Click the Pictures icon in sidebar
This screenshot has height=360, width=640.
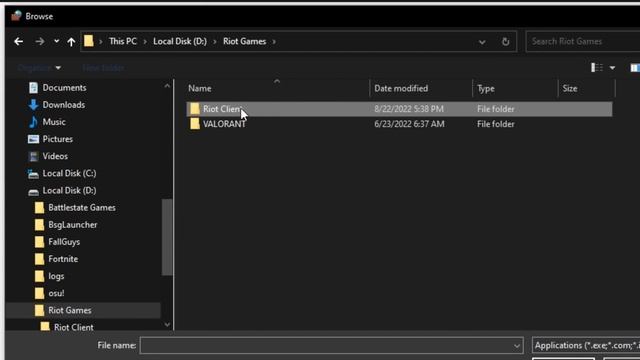[33, 139]
